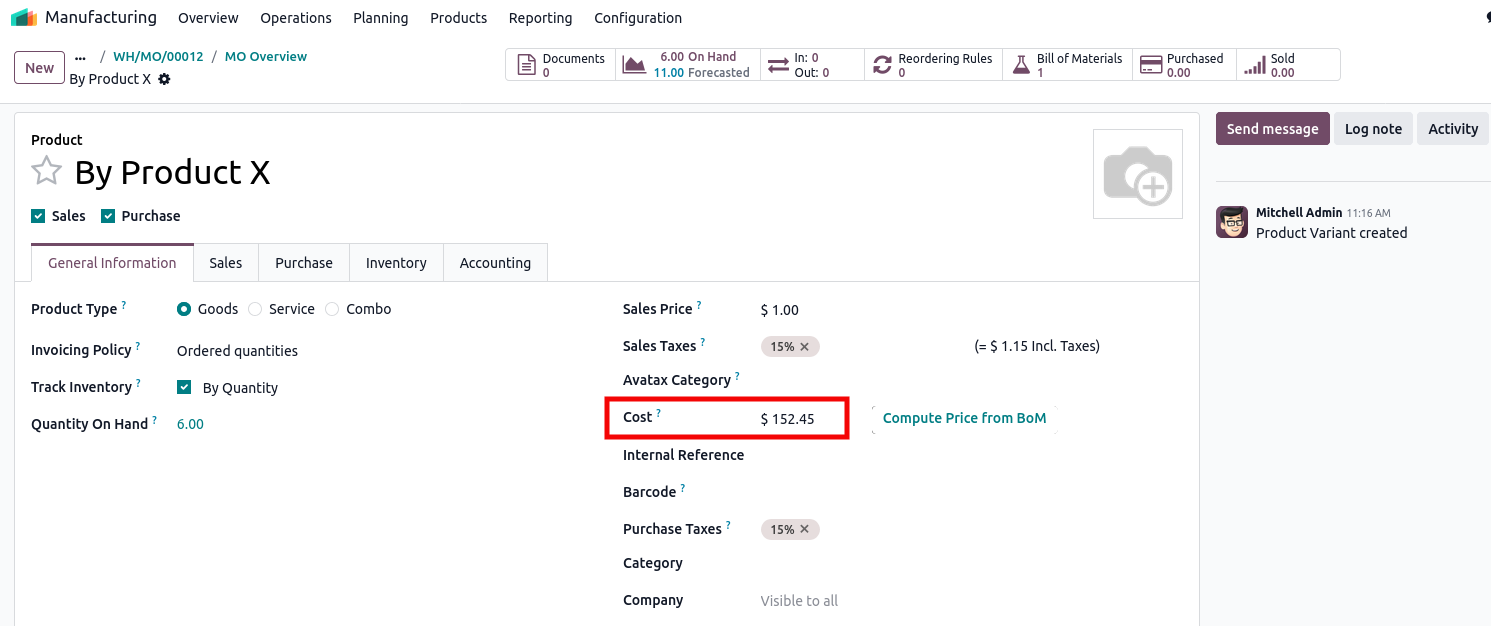This screenshot has height=626, width=1491.
Task: Toggle the favorite star for By Product X
Action: click(46, 172)
